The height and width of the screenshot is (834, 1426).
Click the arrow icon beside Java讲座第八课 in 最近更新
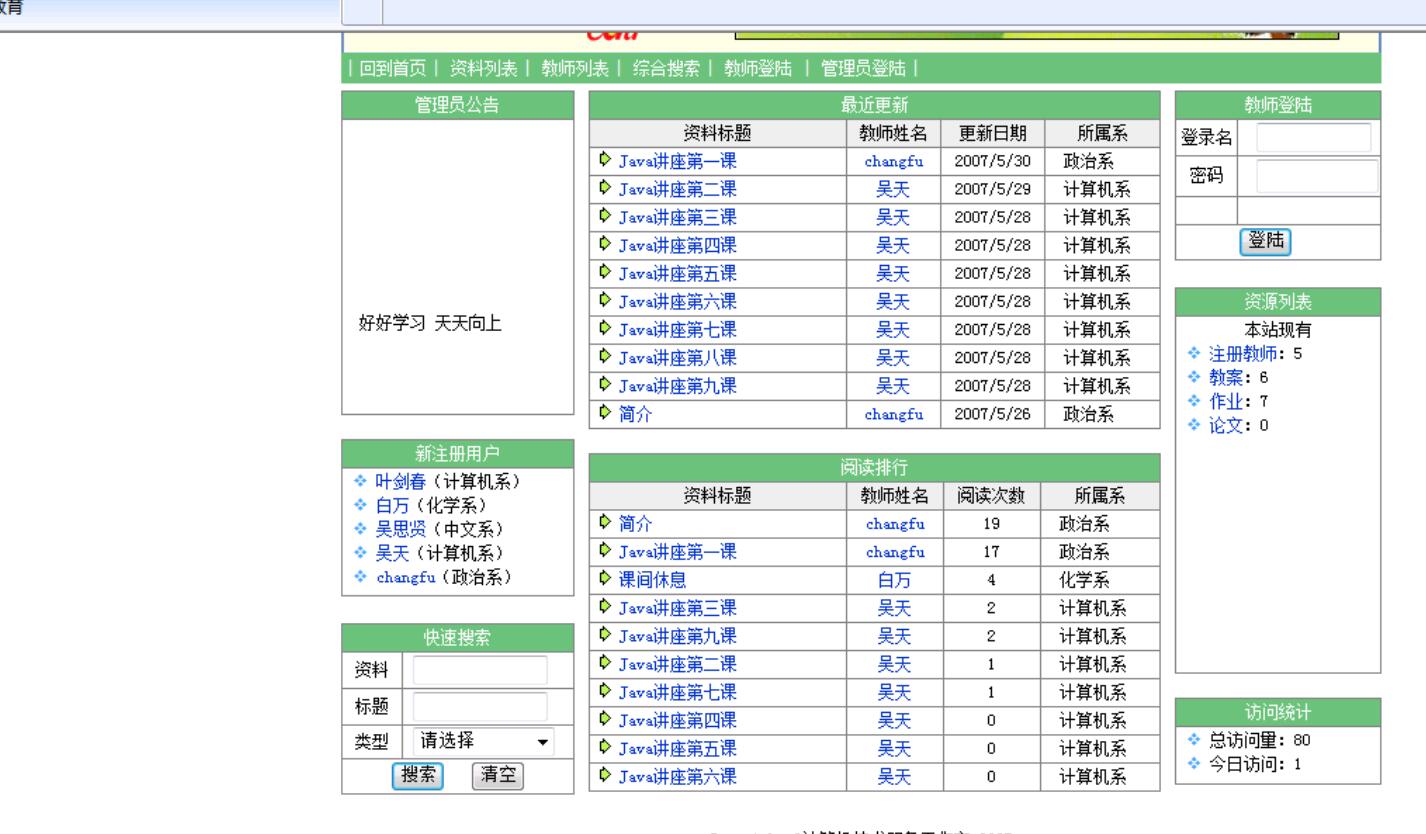[x=605, y=355]
